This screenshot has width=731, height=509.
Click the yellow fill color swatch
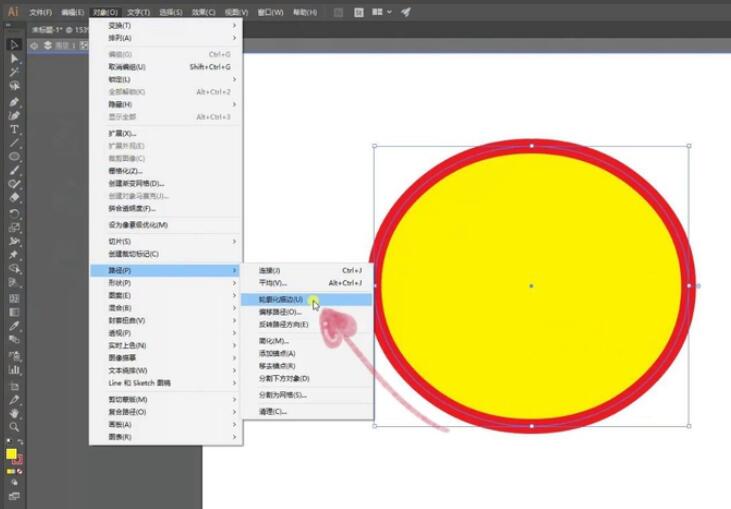point(11,454)
